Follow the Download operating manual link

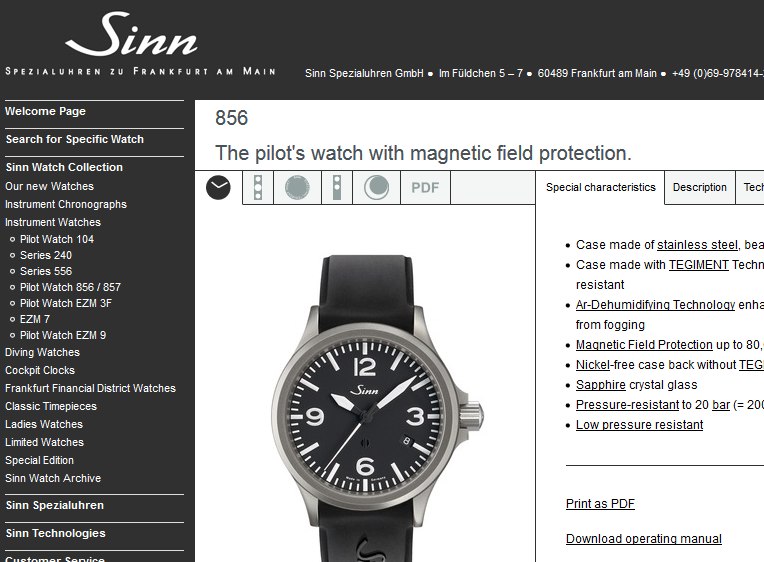click(x=644, y=539)
